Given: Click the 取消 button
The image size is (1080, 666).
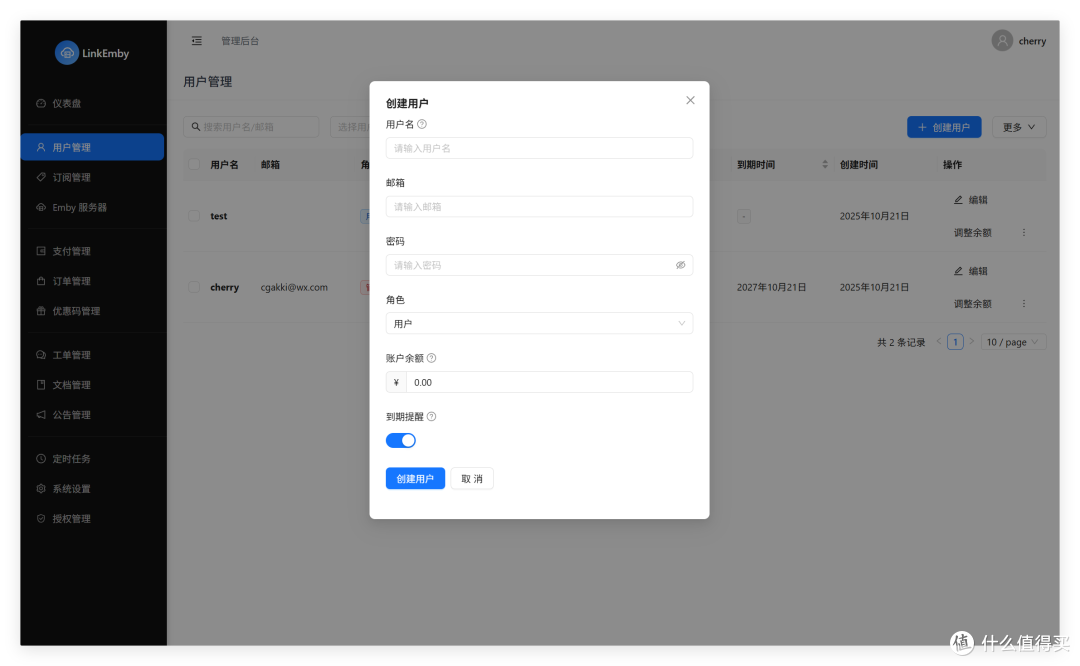Looking at the screenshot, I should (472, 479).
